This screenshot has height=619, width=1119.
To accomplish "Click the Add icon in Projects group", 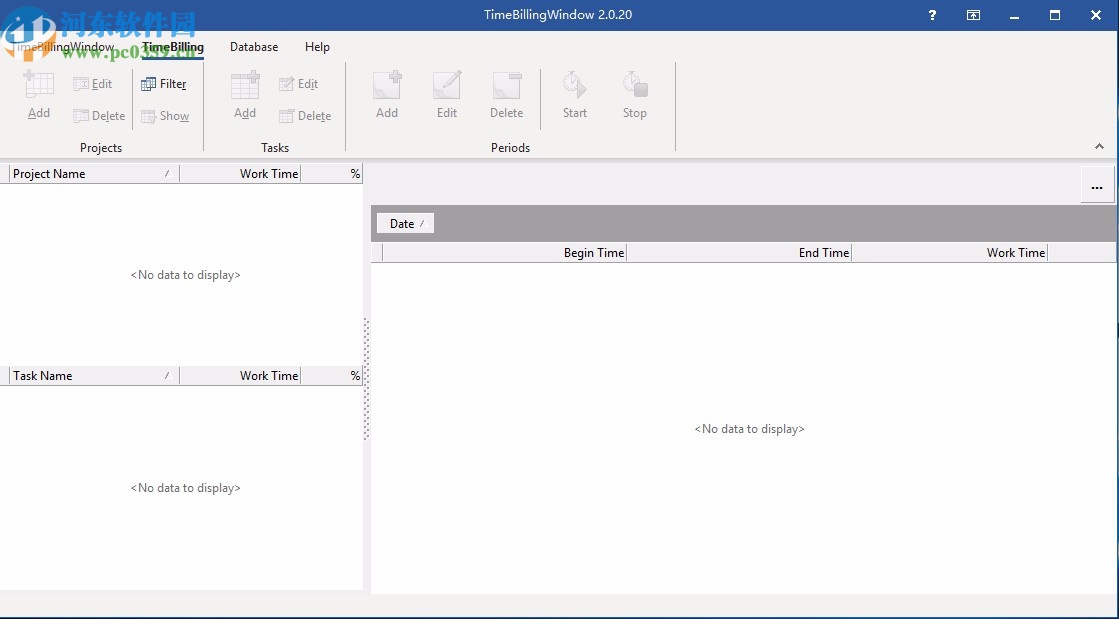I will pos(38,95).
